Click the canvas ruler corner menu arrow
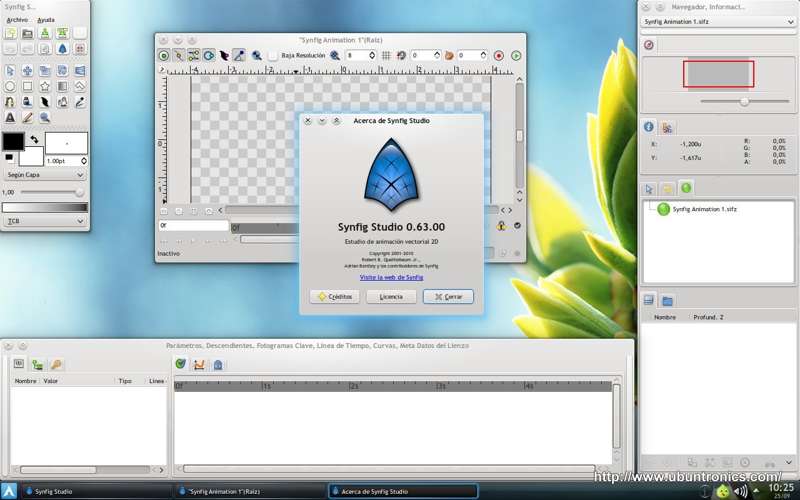Viewport: 800px width, 500px height. pos(162,70)
